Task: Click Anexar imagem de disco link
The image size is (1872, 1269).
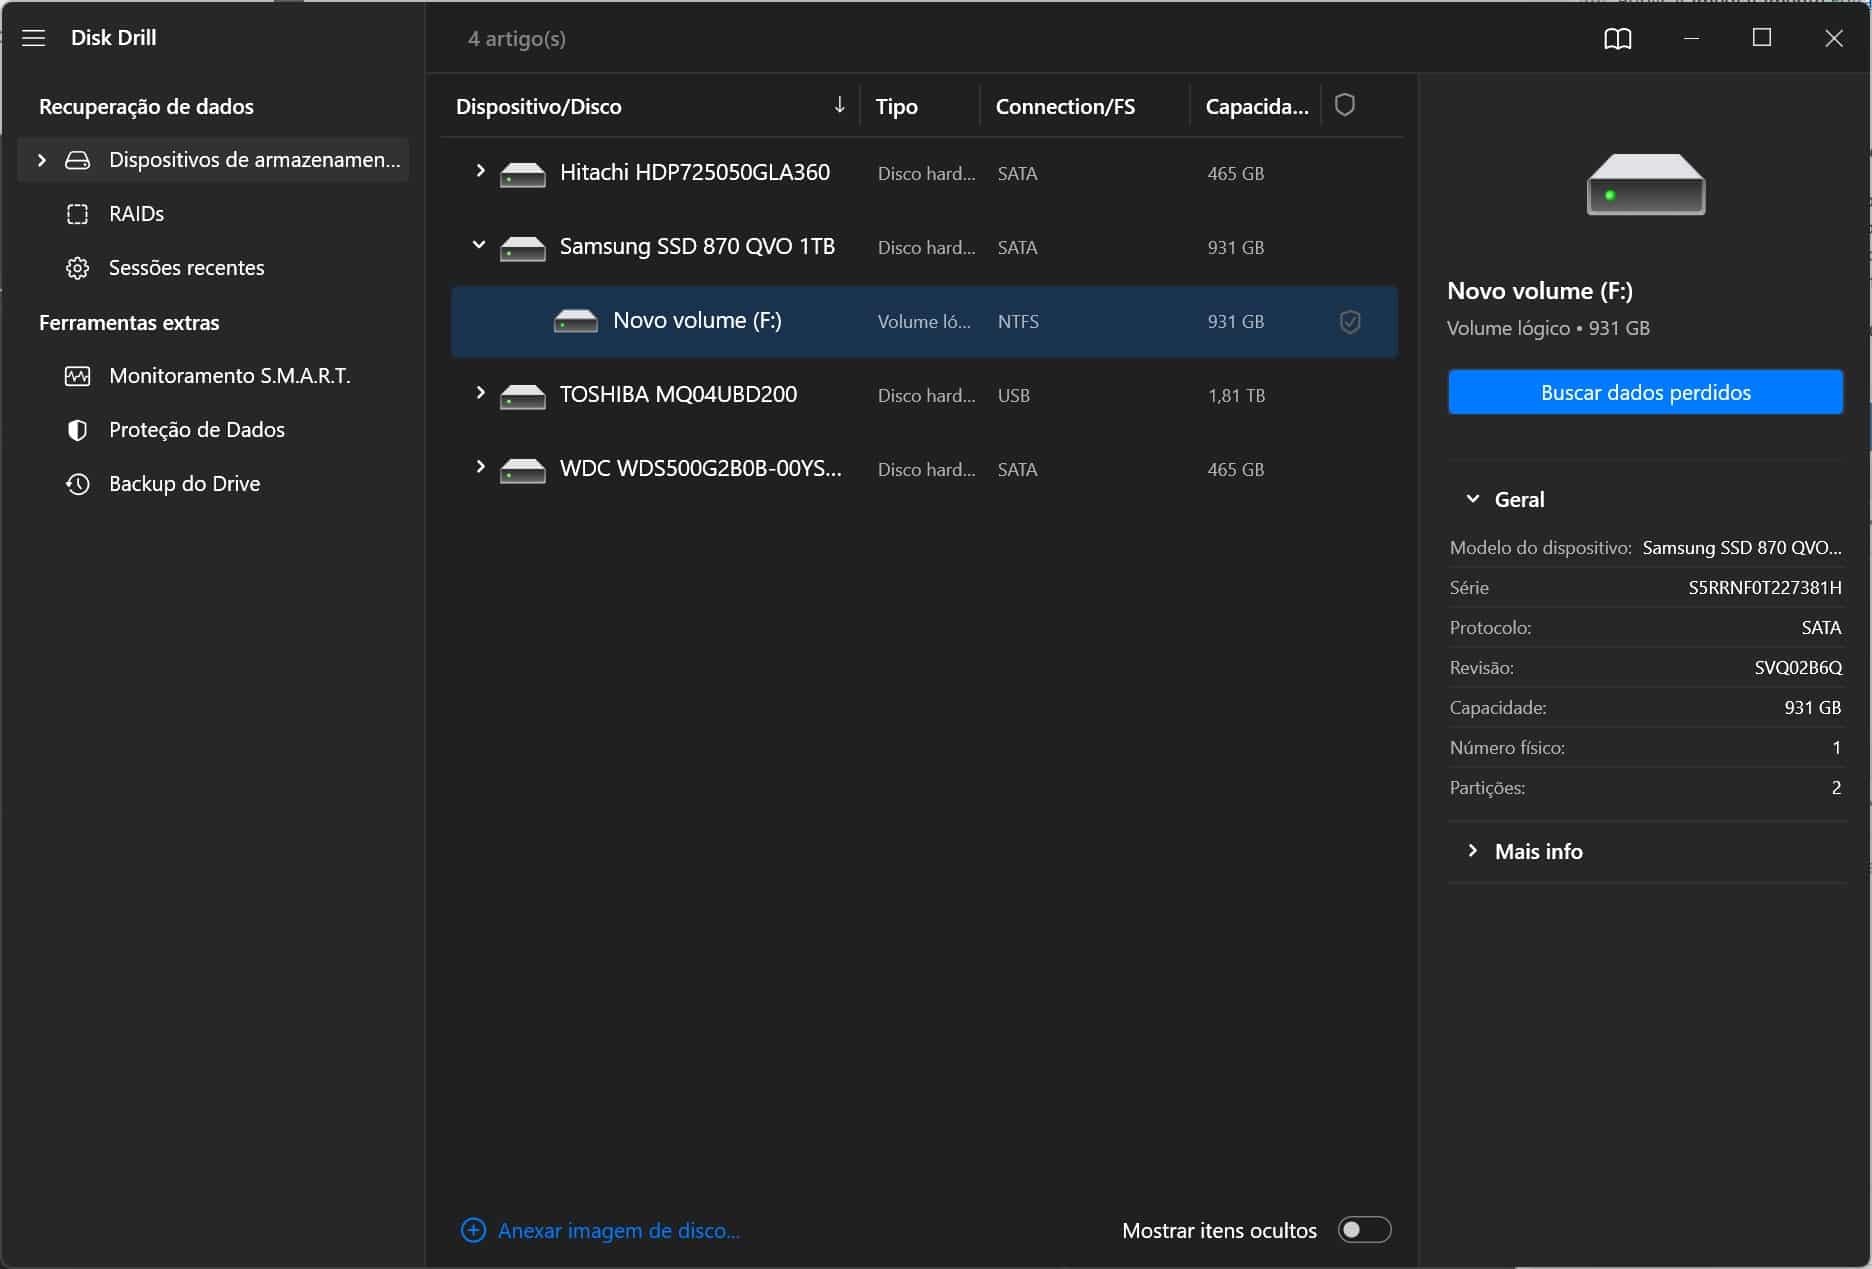Action: pos(618,1231)
